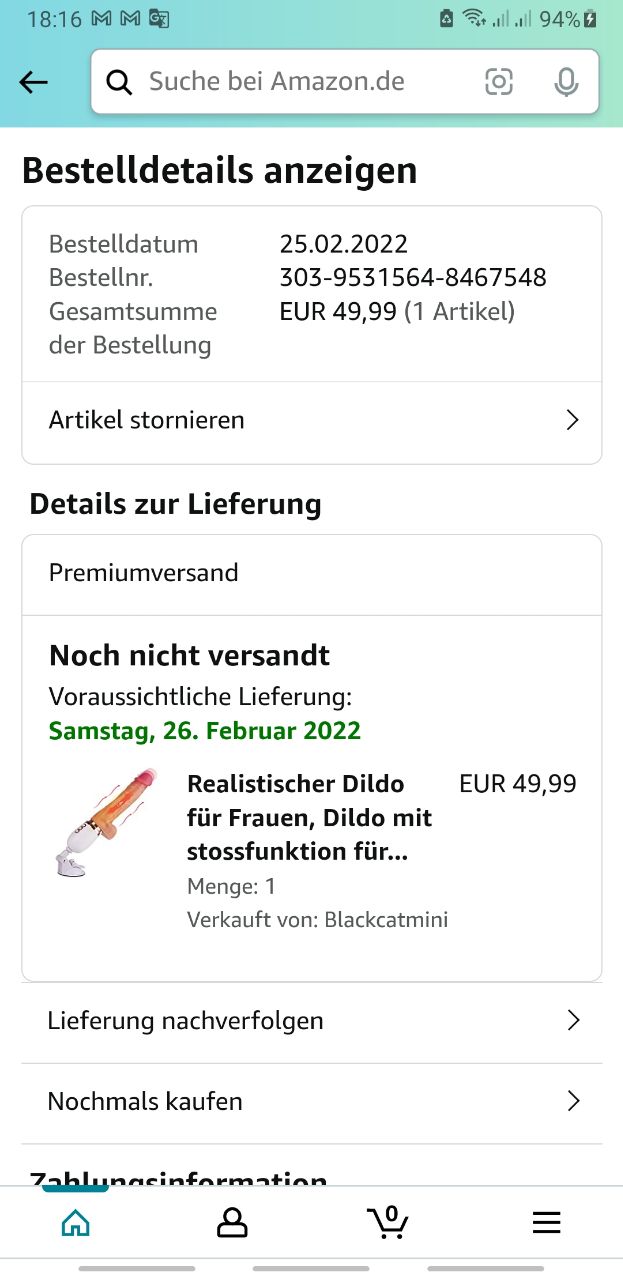Tap the battery status icon

(x=591, y=19)
